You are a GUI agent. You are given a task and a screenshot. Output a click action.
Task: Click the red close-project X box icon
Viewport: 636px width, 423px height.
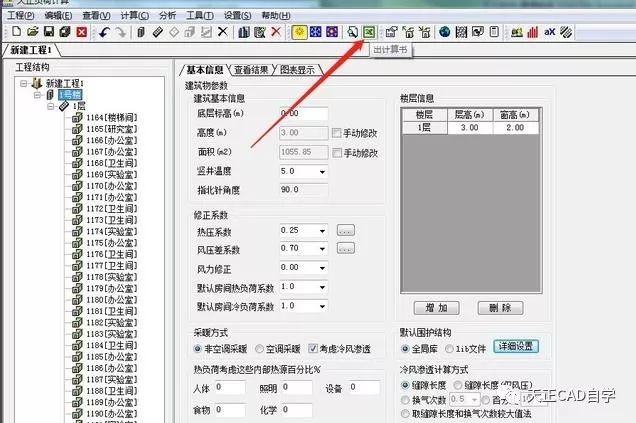pos(82,32)
